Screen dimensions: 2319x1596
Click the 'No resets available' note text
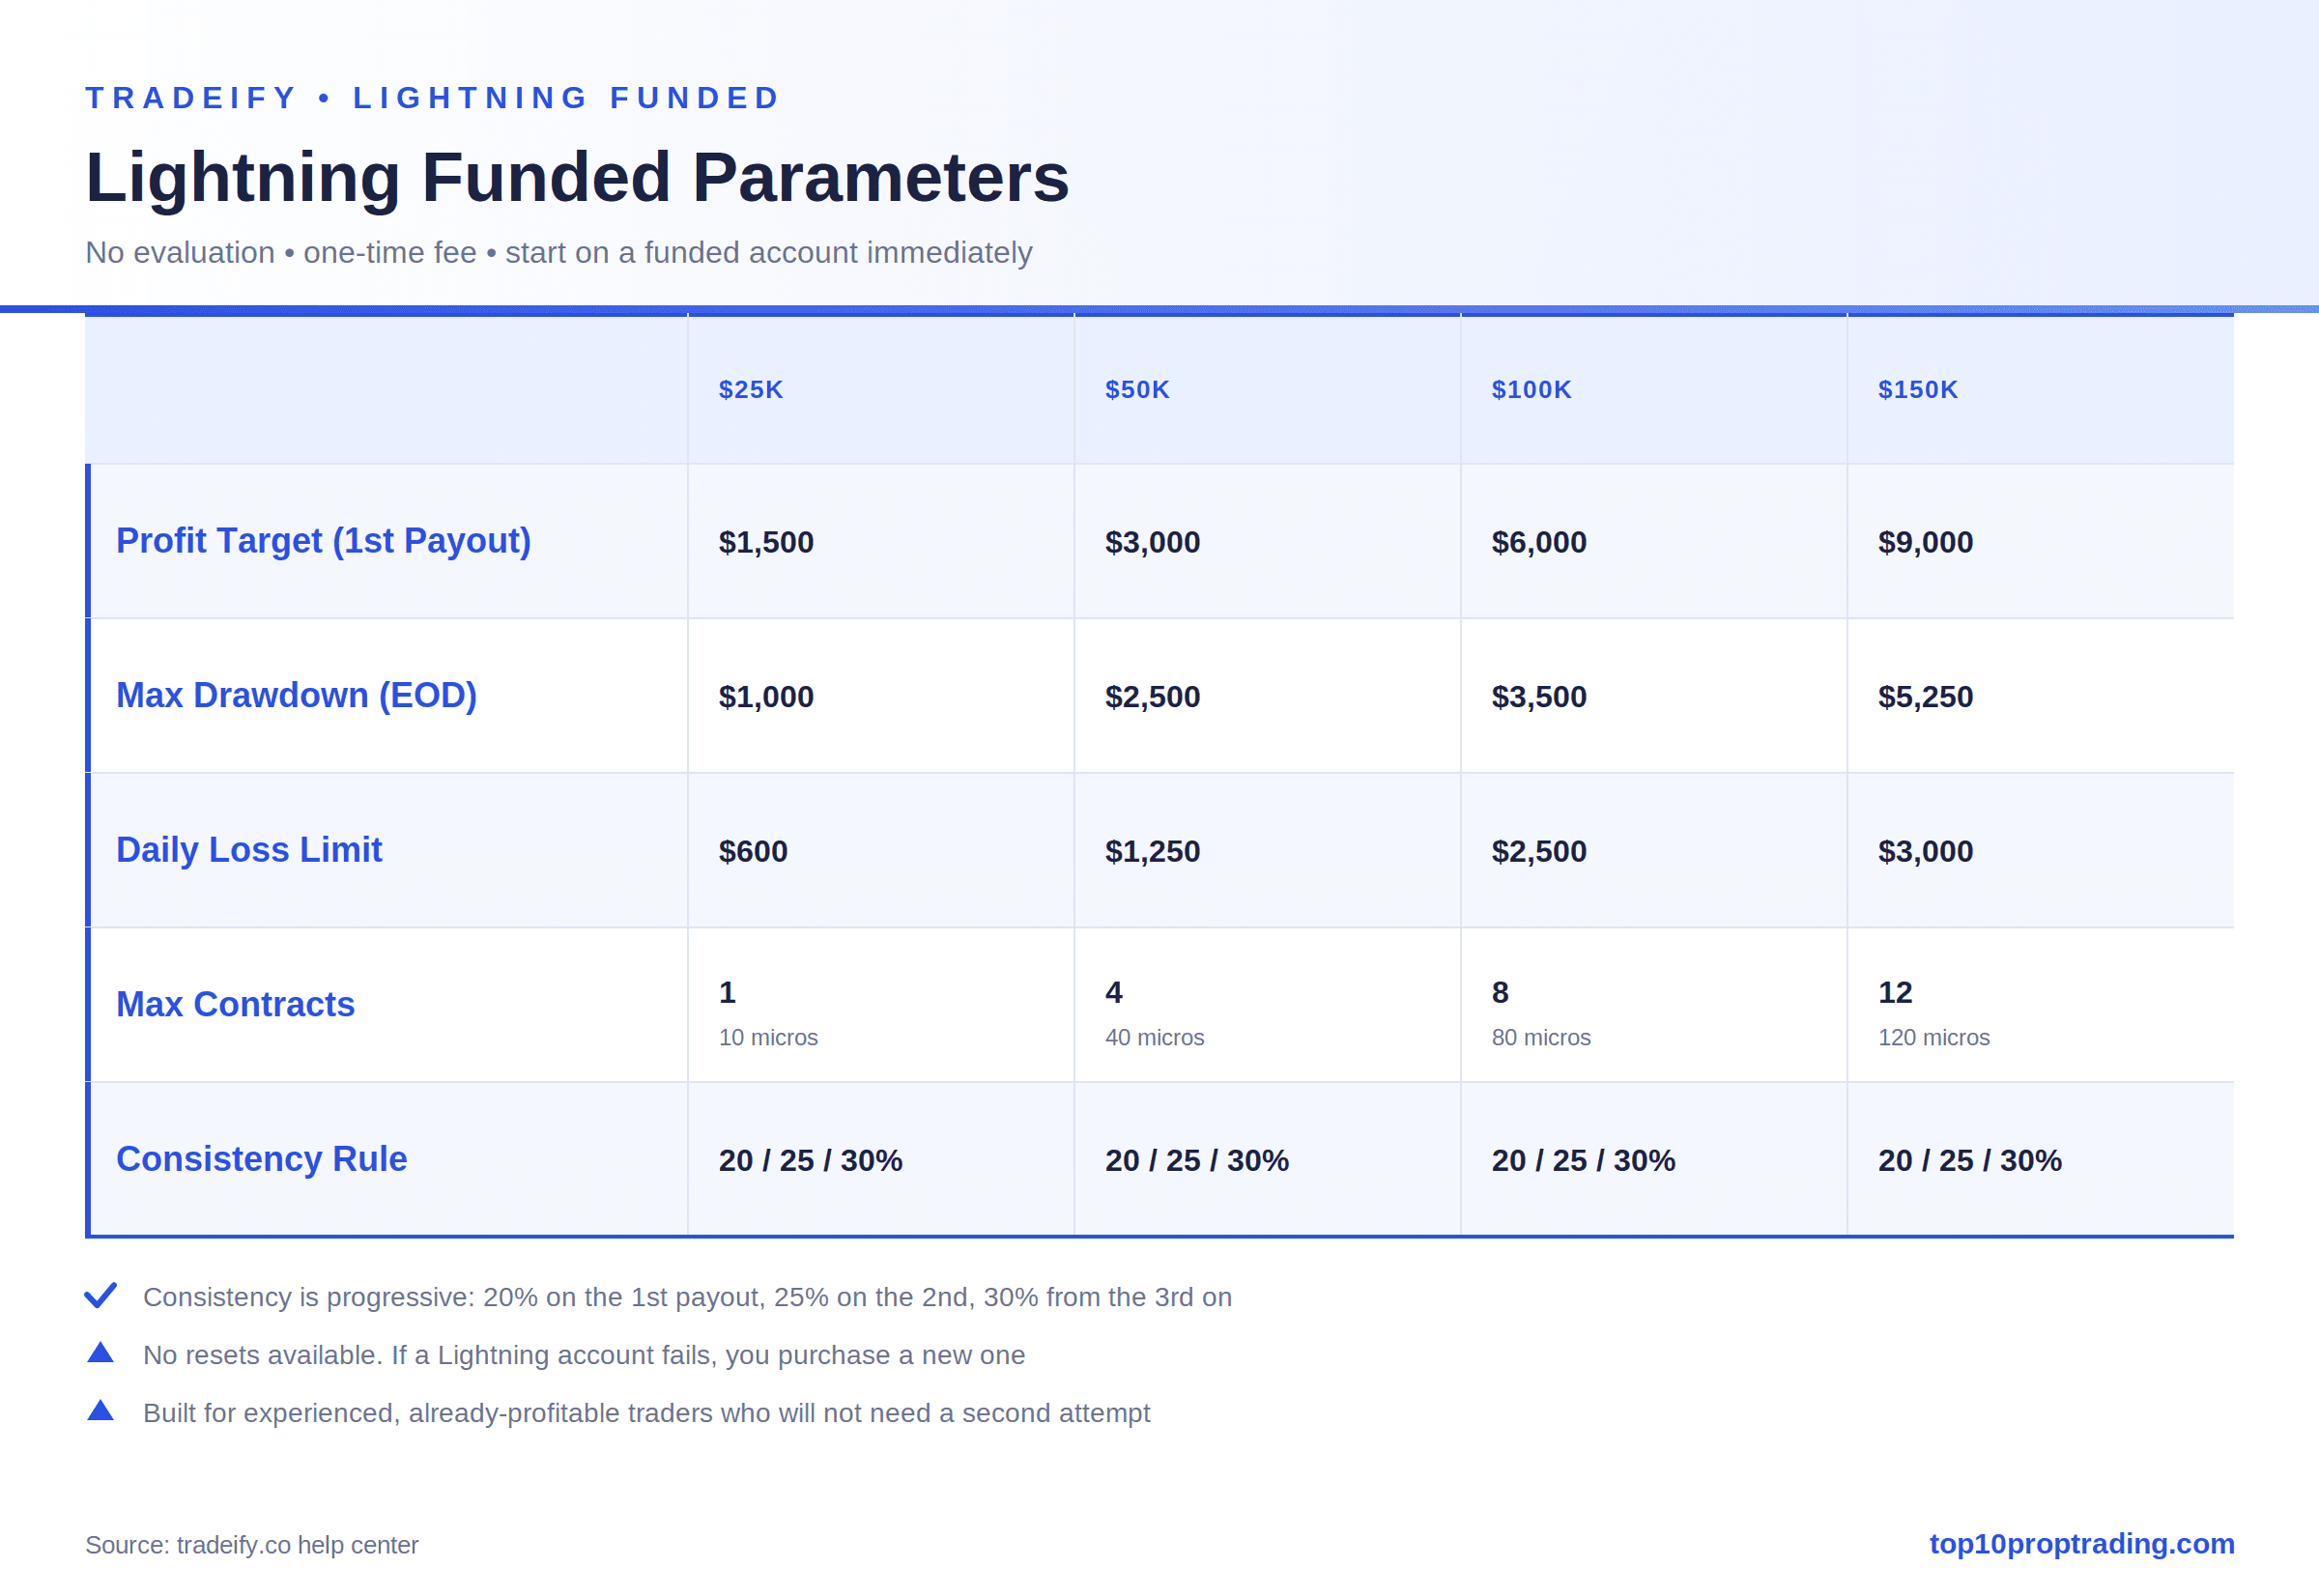click(584, 1355)
